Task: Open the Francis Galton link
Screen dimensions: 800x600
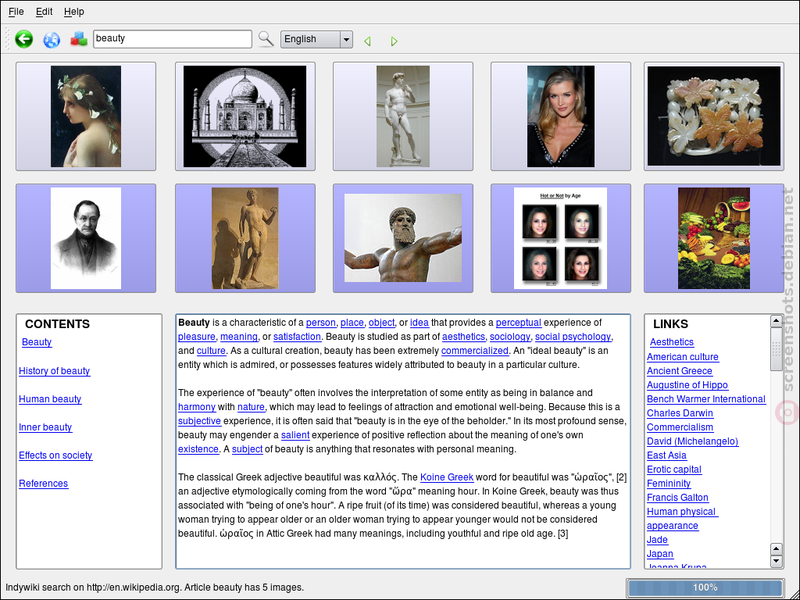Action: 678,497
